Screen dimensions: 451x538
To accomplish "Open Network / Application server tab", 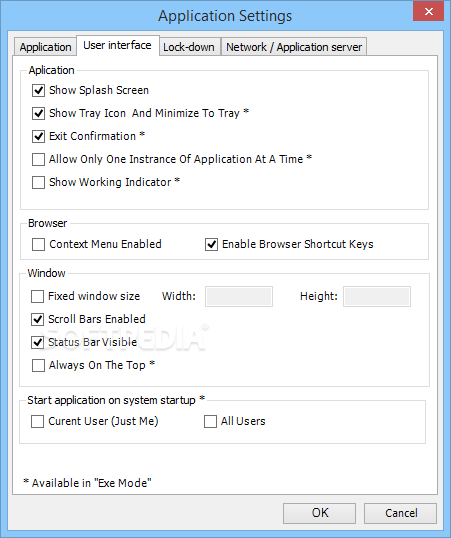I will click(x=294, y=47).
